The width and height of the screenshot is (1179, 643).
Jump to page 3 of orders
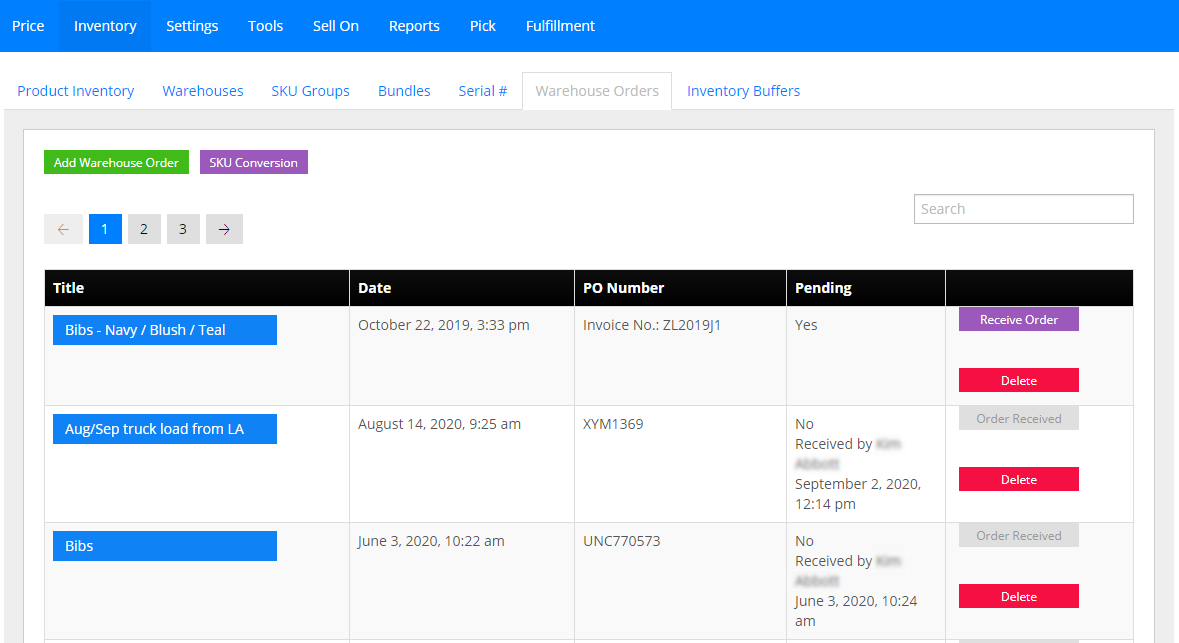click(183, 229)
